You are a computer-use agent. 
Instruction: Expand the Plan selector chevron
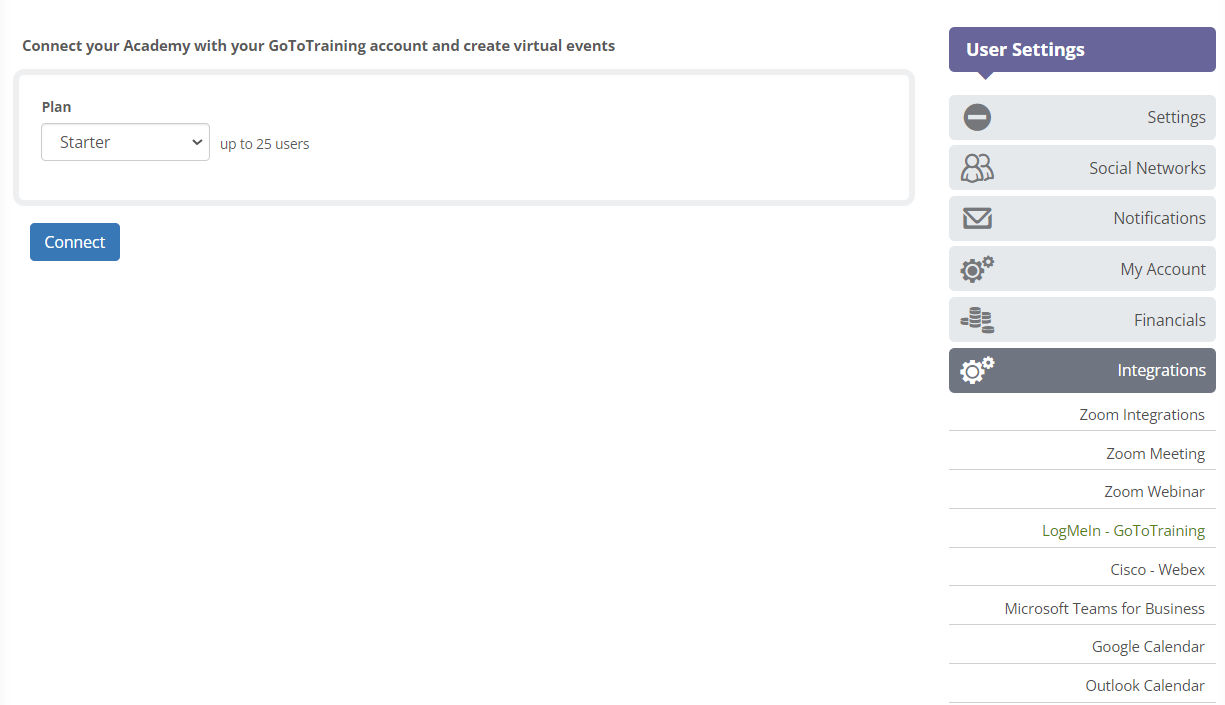click(197, 142)
